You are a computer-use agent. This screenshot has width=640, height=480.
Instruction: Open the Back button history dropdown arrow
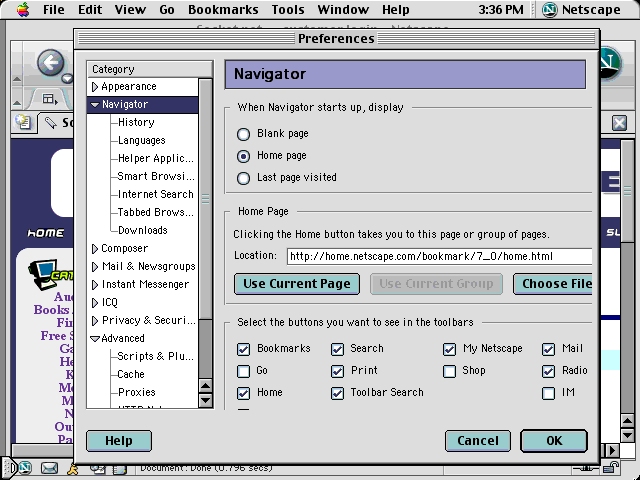coord(67,78)
